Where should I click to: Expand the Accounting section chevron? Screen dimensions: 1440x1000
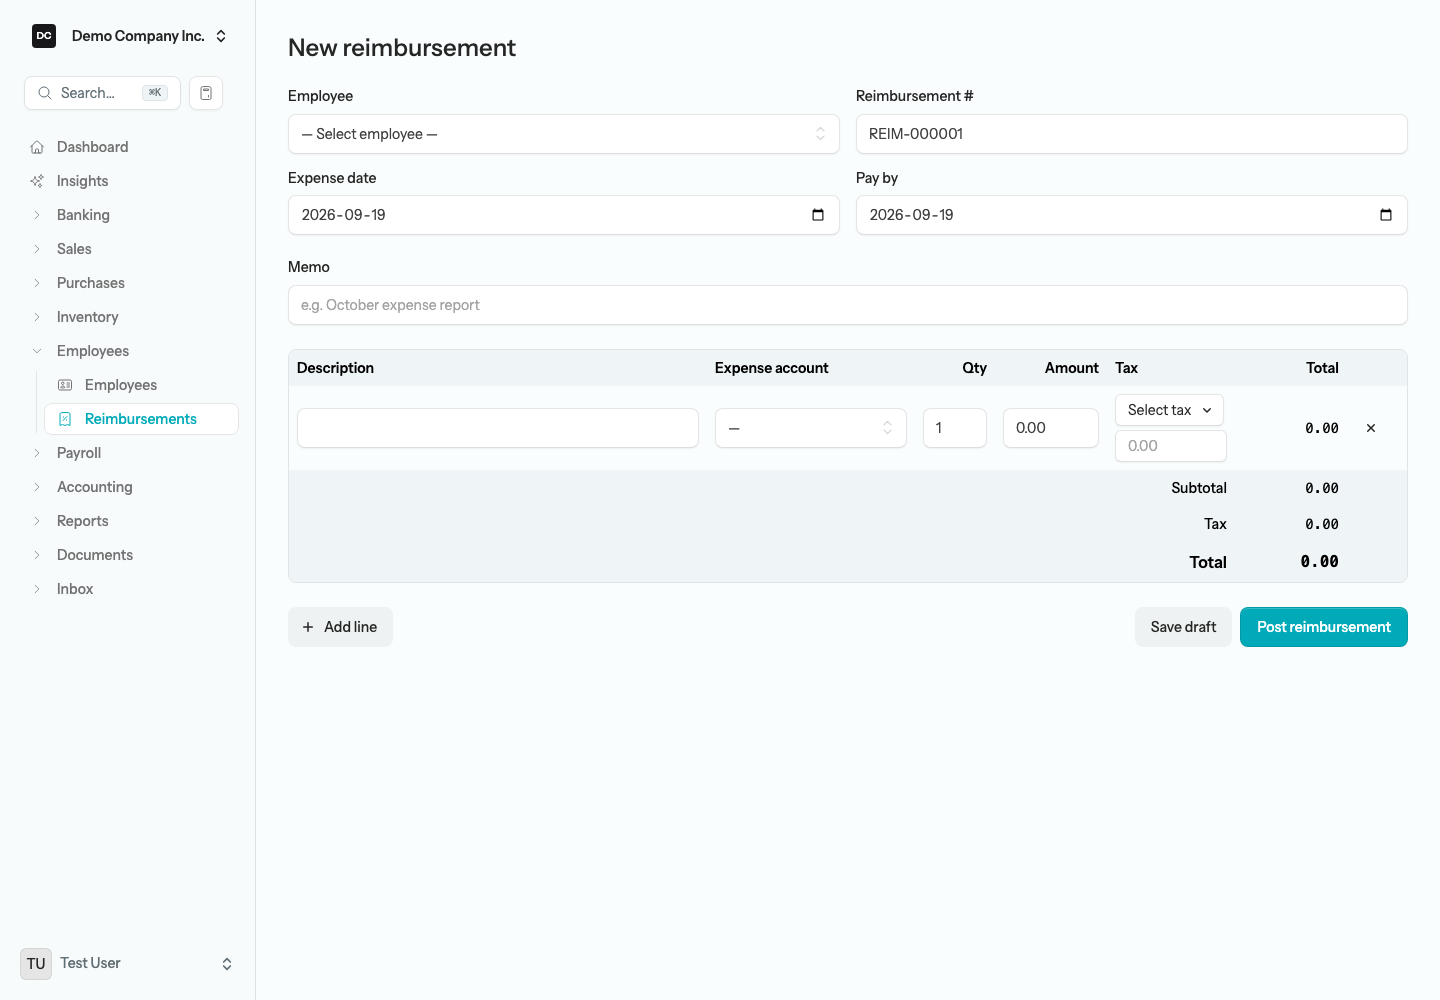click(x=37, y=487)
